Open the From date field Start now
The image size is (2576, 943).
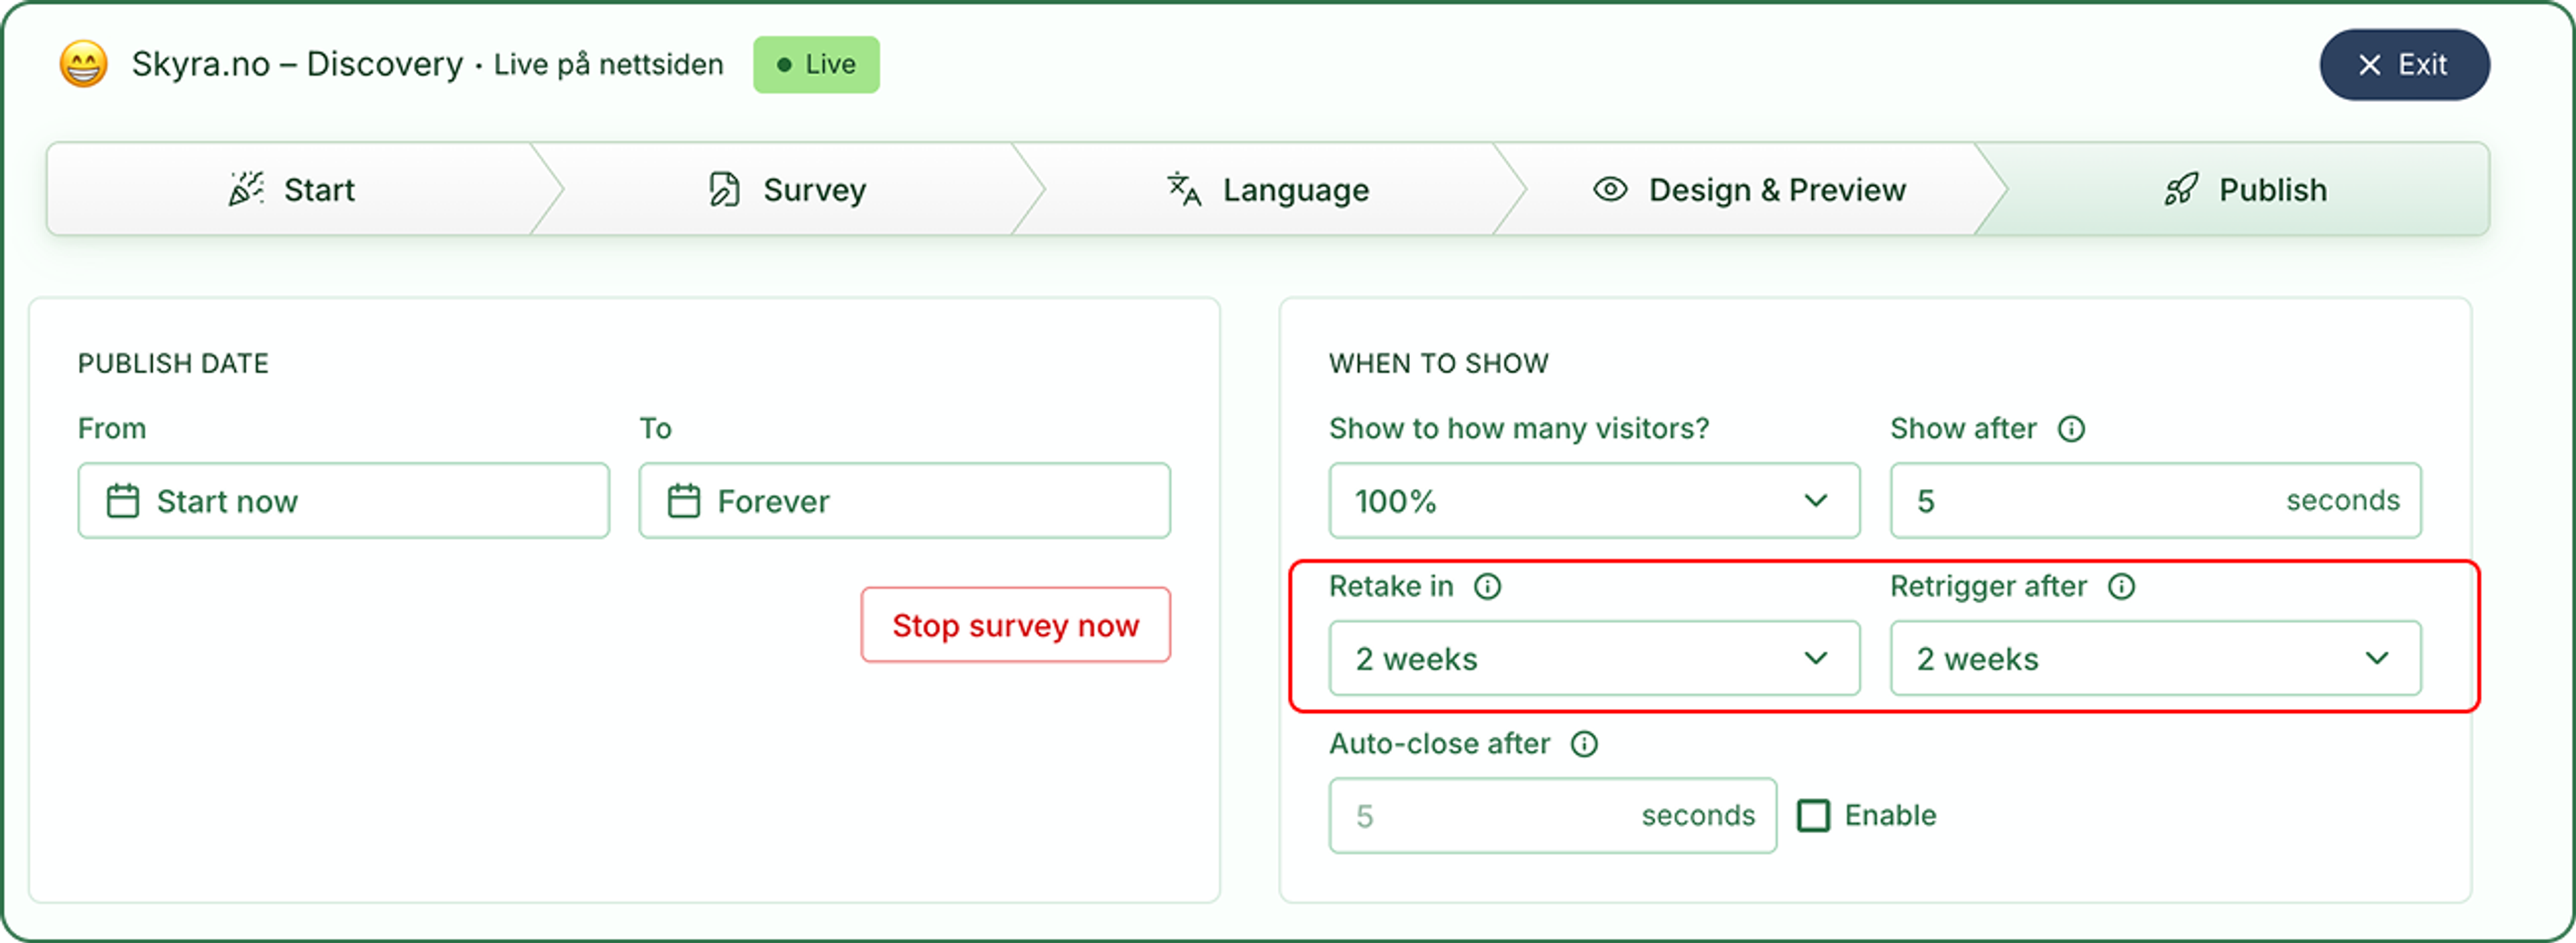[x=343, y=500]
